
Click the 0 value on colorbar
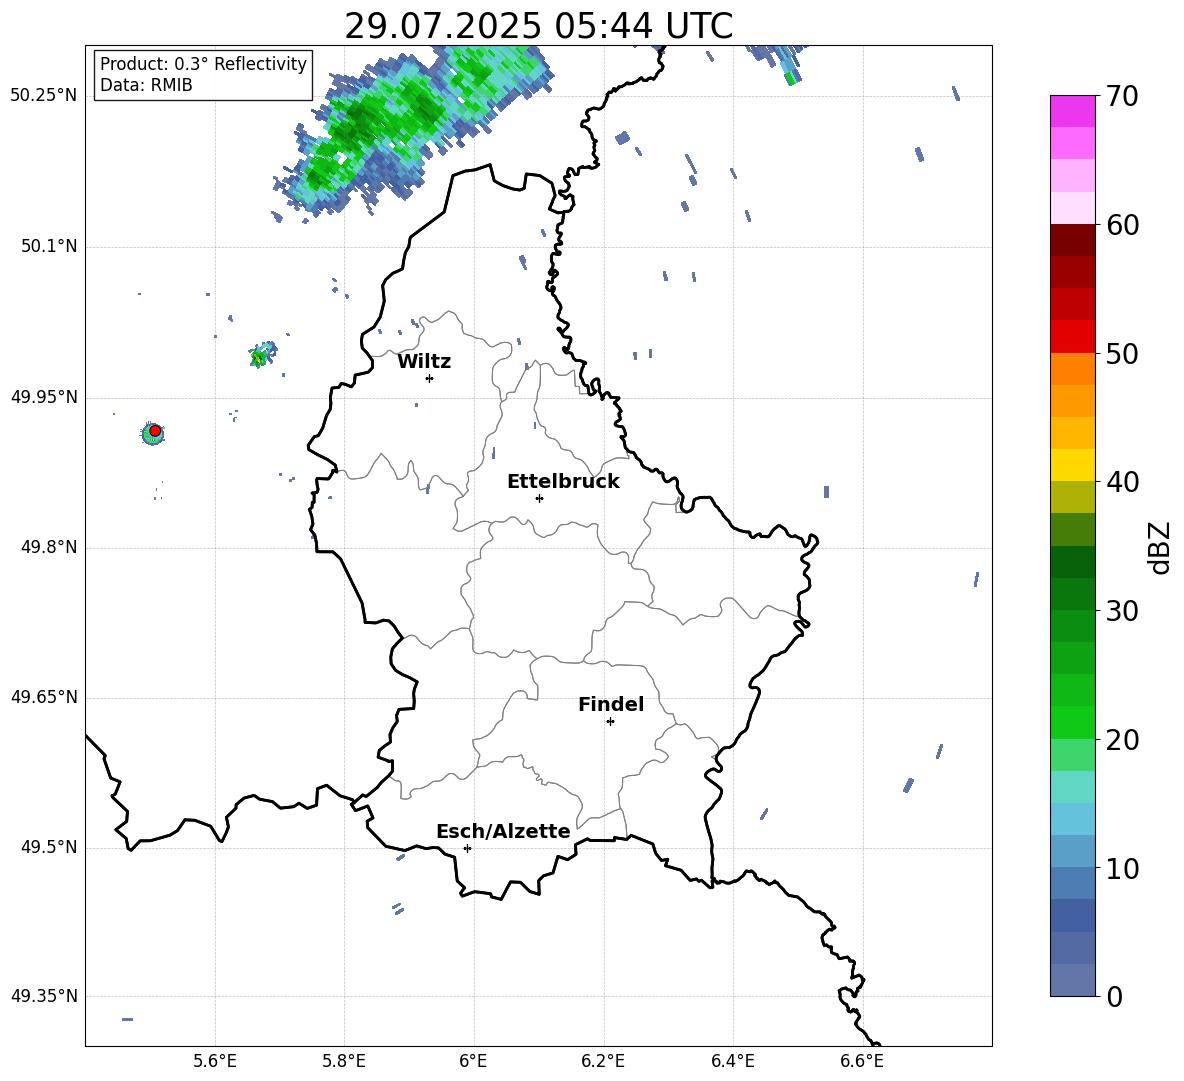point(1113,997)
